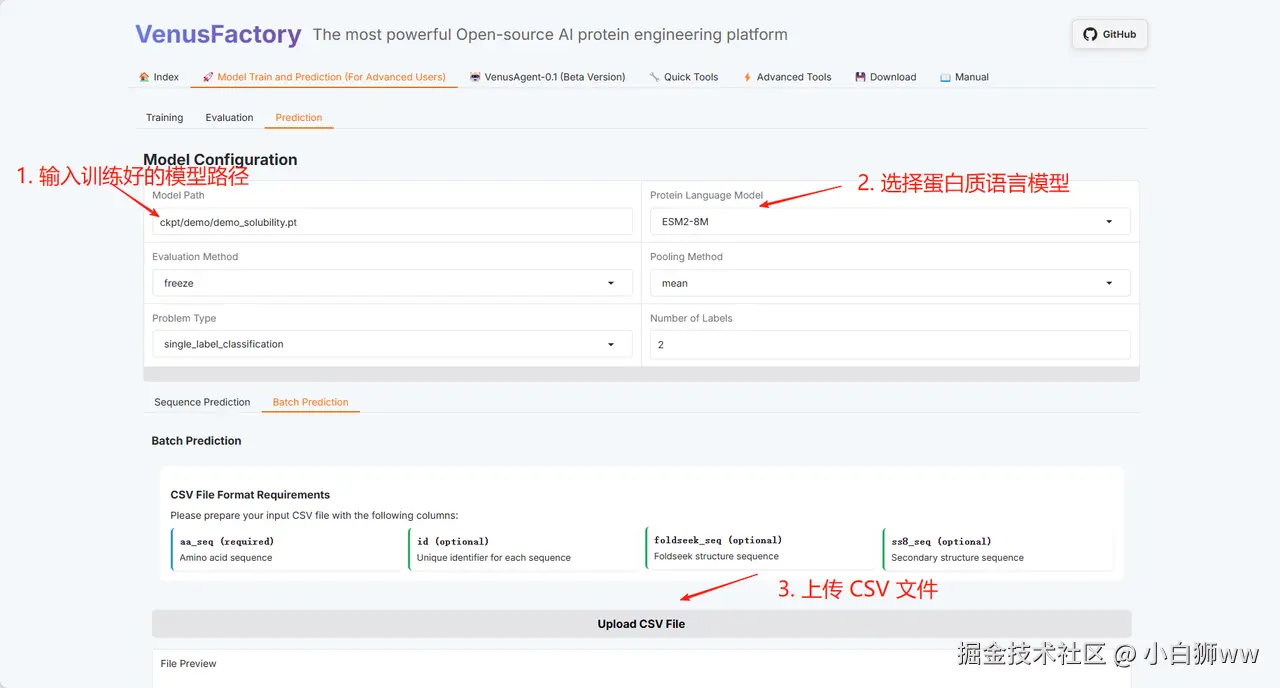1280x688 pixels.
Task: Click the Number of Labels field
Action: point(890,344)
